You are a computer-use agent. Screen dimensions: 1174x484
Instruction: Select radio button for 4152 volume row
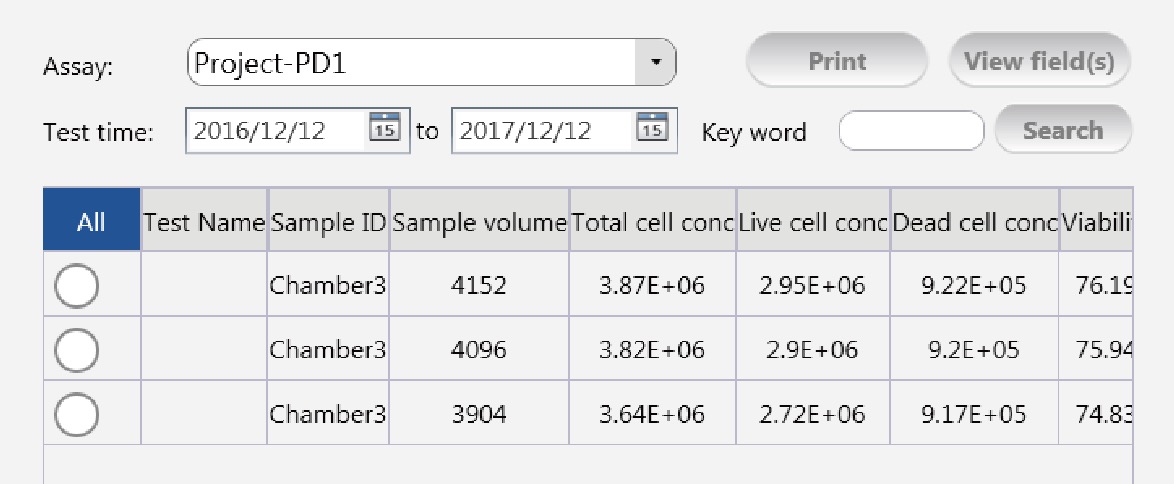pos(76,286)
